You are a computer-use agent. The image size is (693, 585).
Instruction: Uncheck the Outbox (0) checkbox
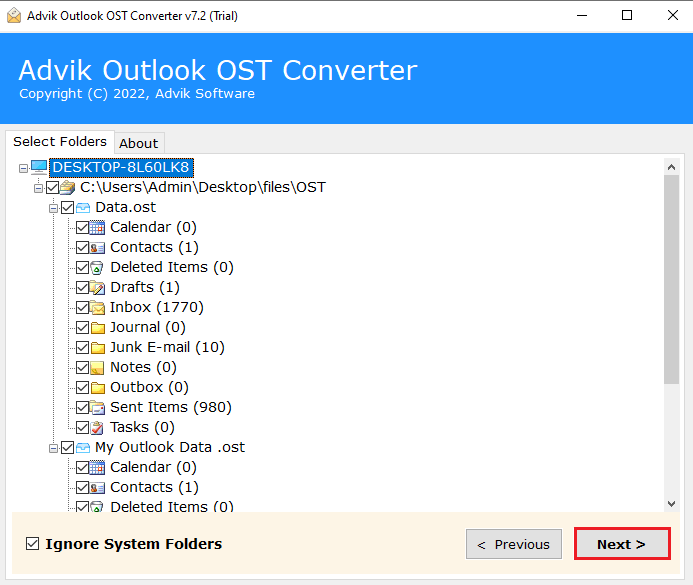coord(83,387)
